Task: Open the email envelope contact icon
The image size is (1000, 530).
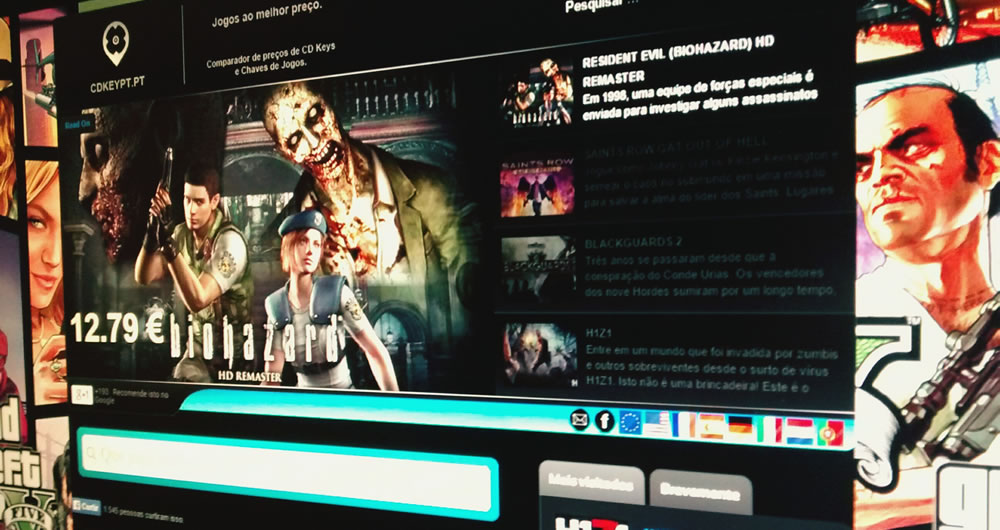Action: point(580,420)
